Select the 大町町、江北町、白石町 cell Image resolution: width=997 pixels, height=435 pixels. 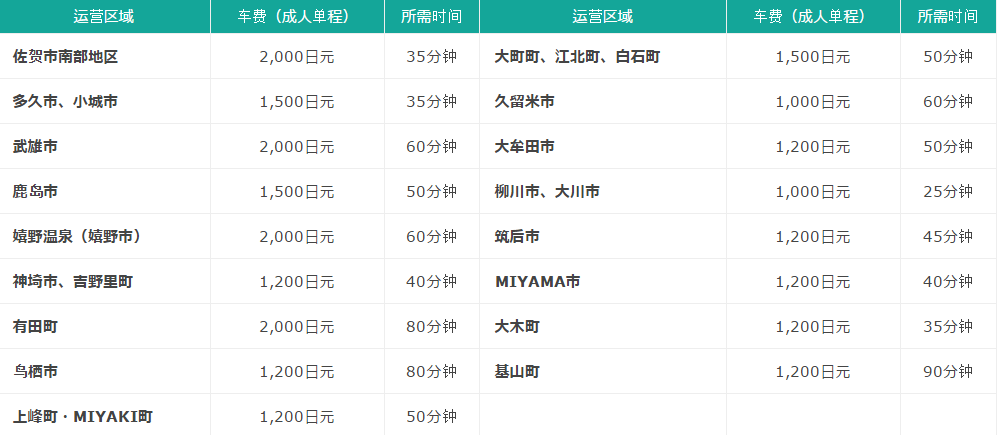pos(577,57)
